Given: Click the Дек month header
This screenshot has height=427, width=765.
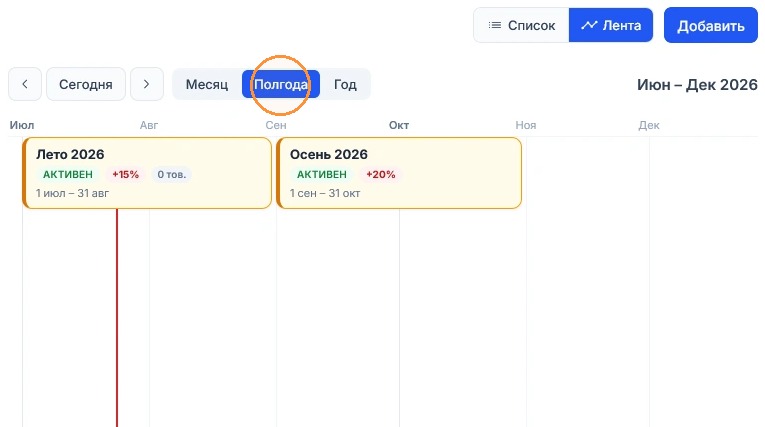Looking at the screenshot, I should (648, 125).
